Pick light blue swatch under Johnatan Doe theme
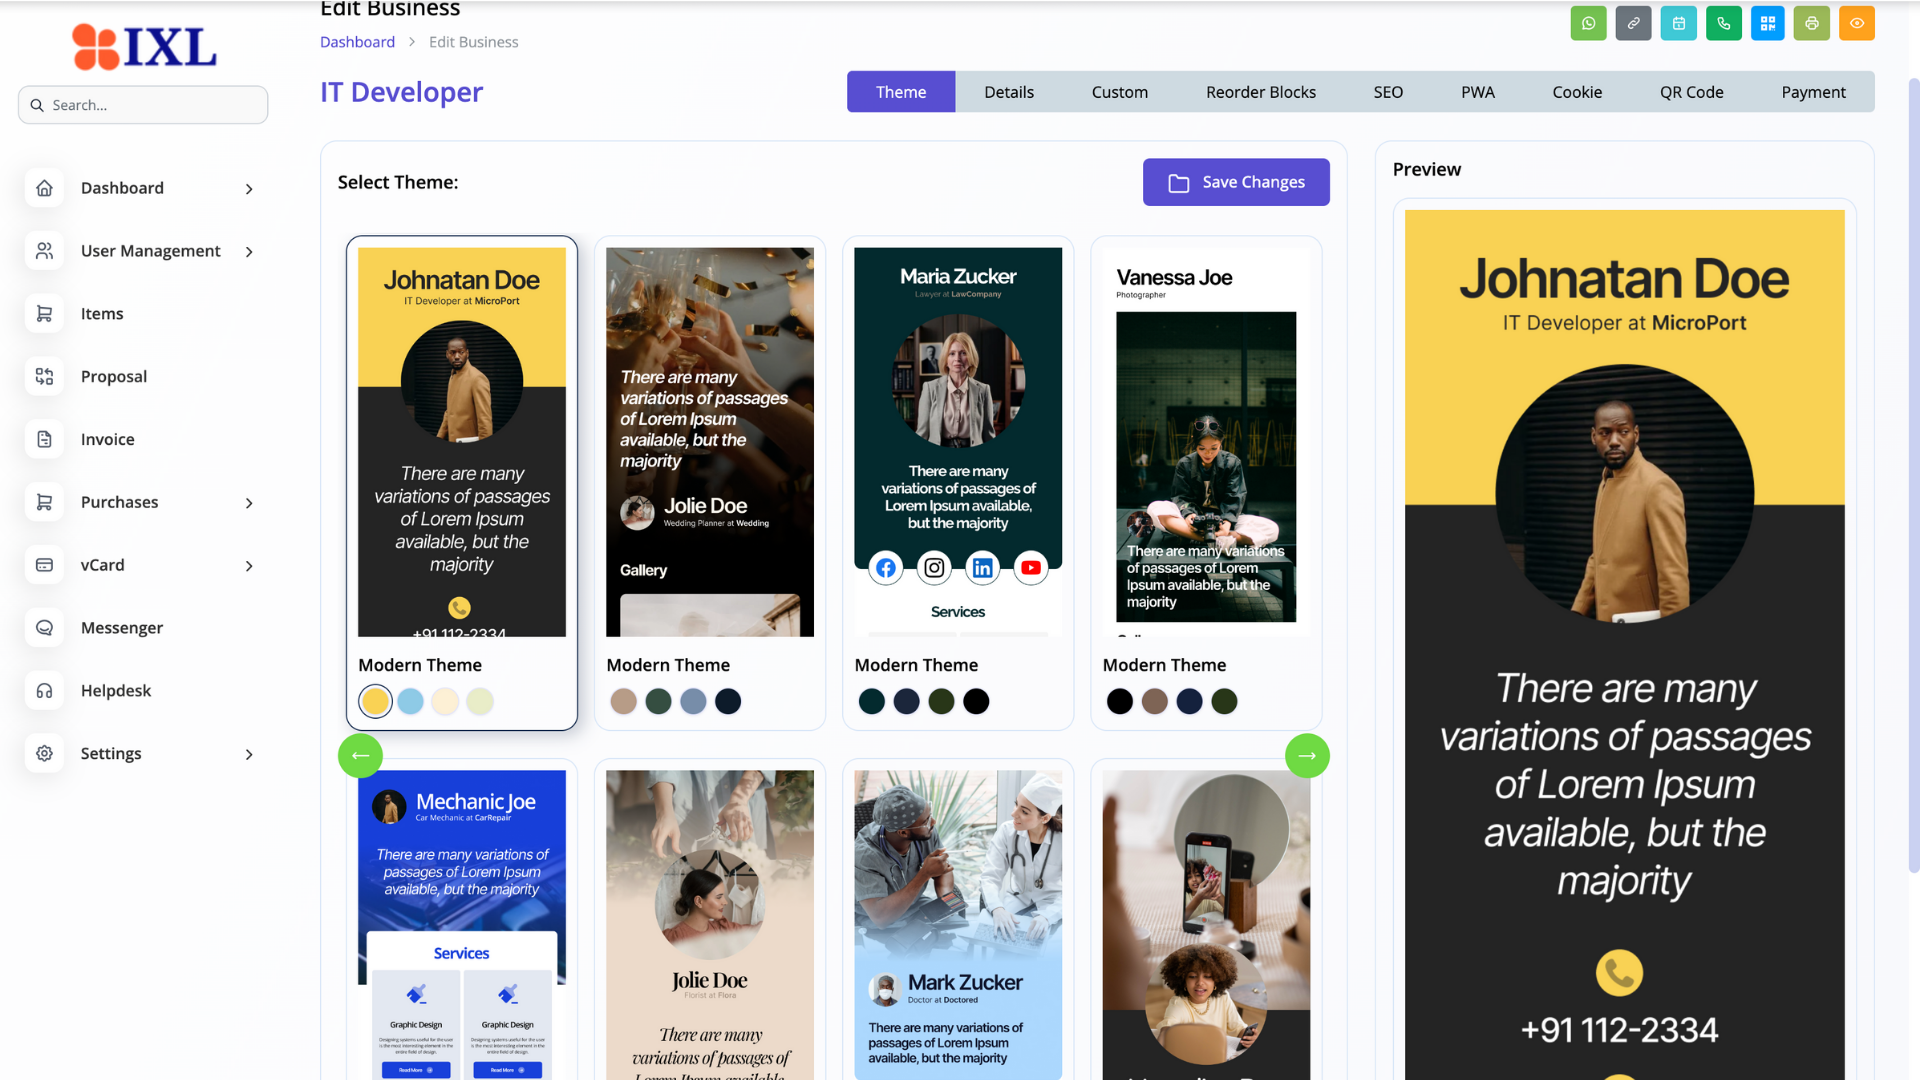Image resolution: width=1920 pixels, height=1080 pixels. [410, 701]
